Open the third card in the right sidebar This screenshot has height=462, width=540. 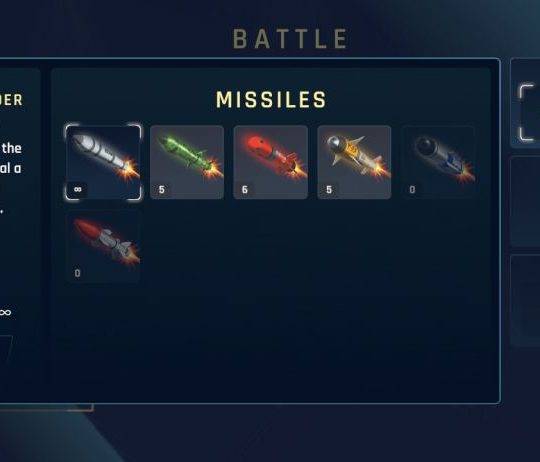point(525,300)
